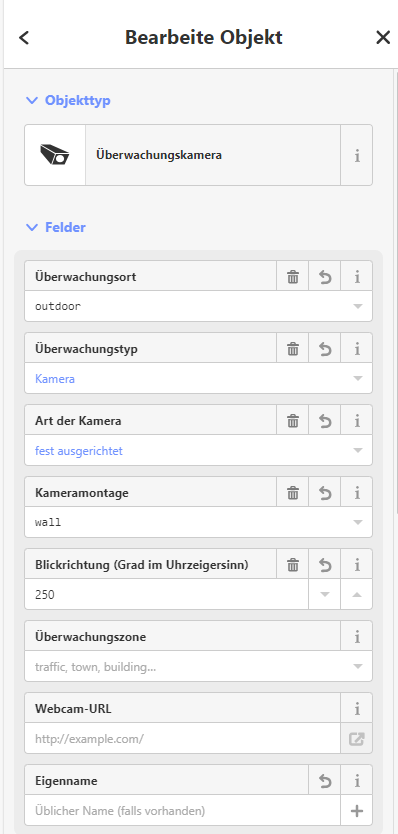The image size is (398, 834).
Task: Undo changes to Überwachungstyp field
Action: 325,348
